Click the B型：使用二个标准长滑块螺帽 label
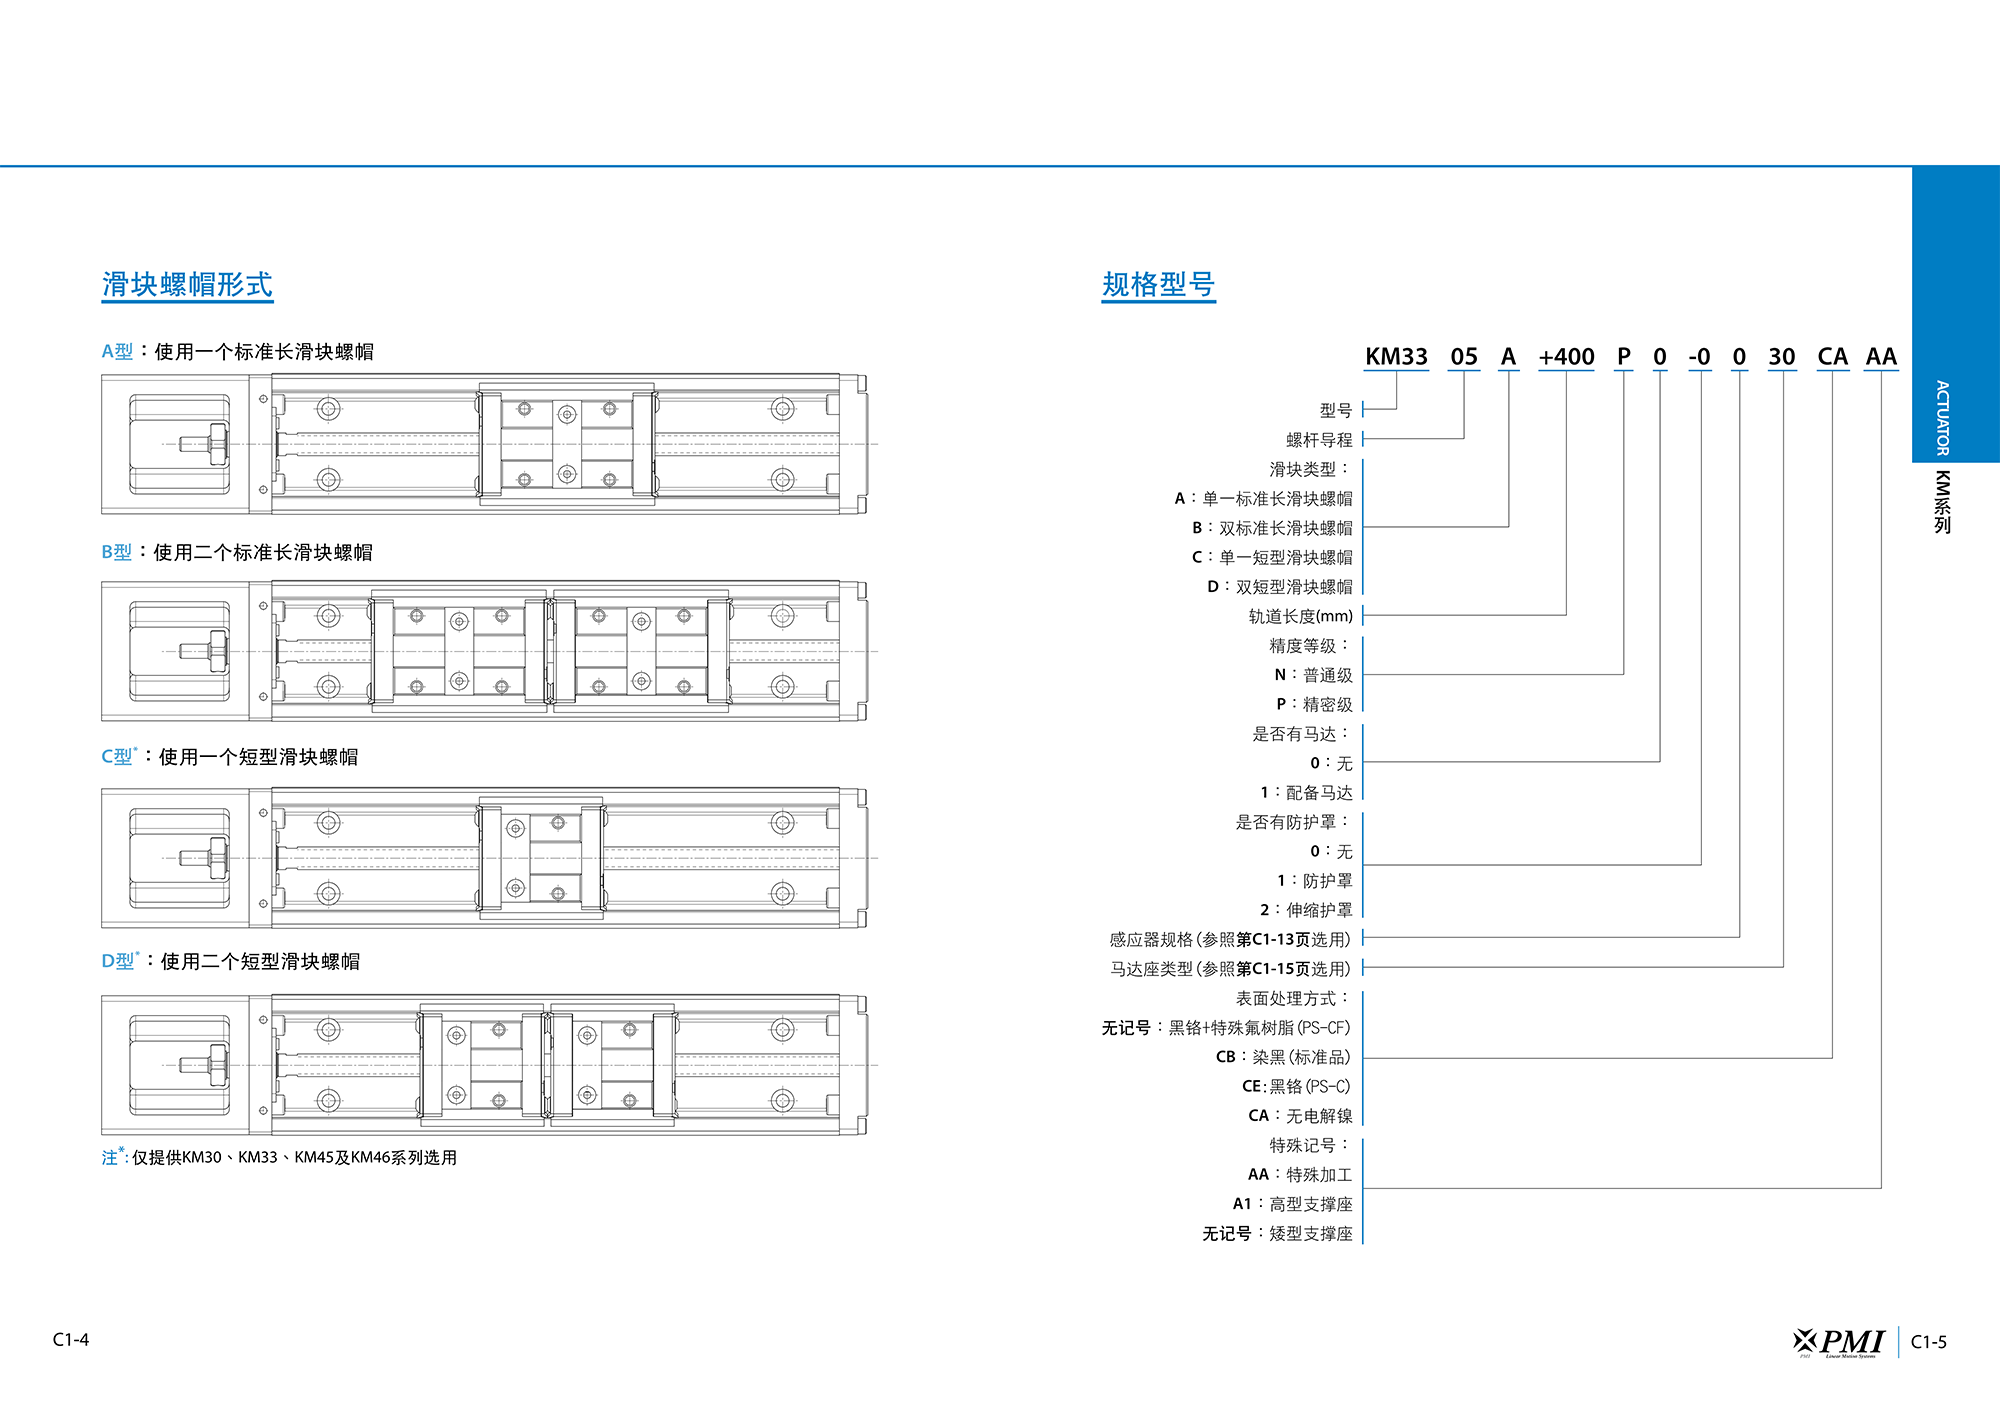Screen dimensions: 2000x1419 [x=237, y=552]
